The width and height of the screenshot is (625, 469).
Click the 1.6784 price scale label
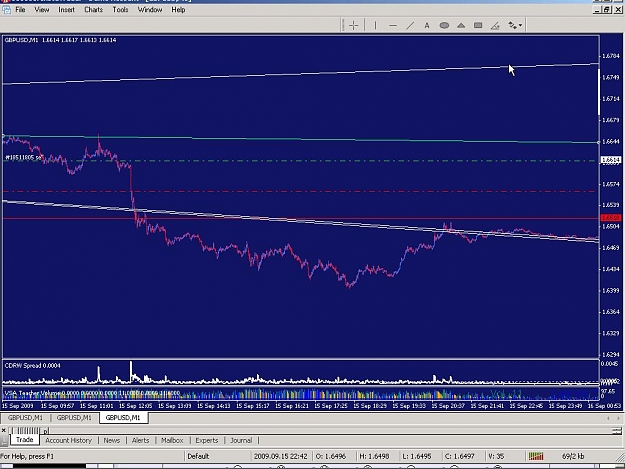tap(611, 56)
